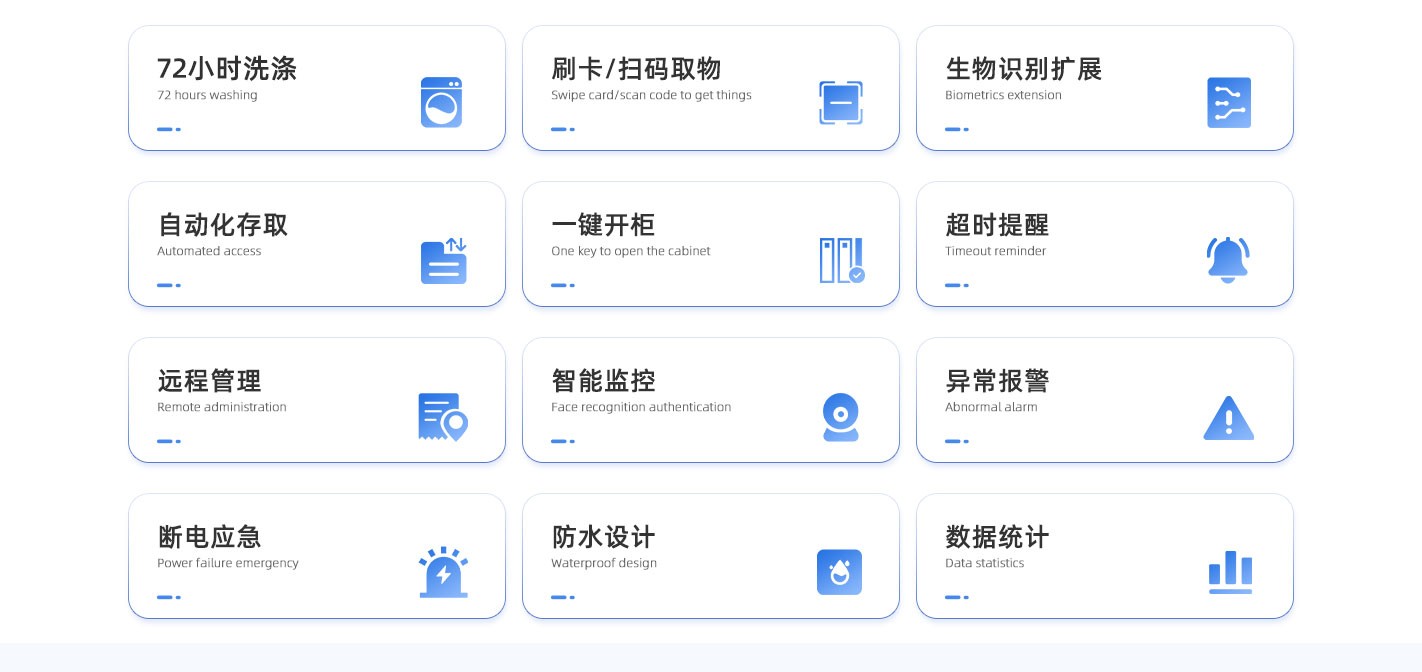Click the remote administration location icon
Image resolution: width=1422 pixels, height=672 pixels.
tap(442, 416)
